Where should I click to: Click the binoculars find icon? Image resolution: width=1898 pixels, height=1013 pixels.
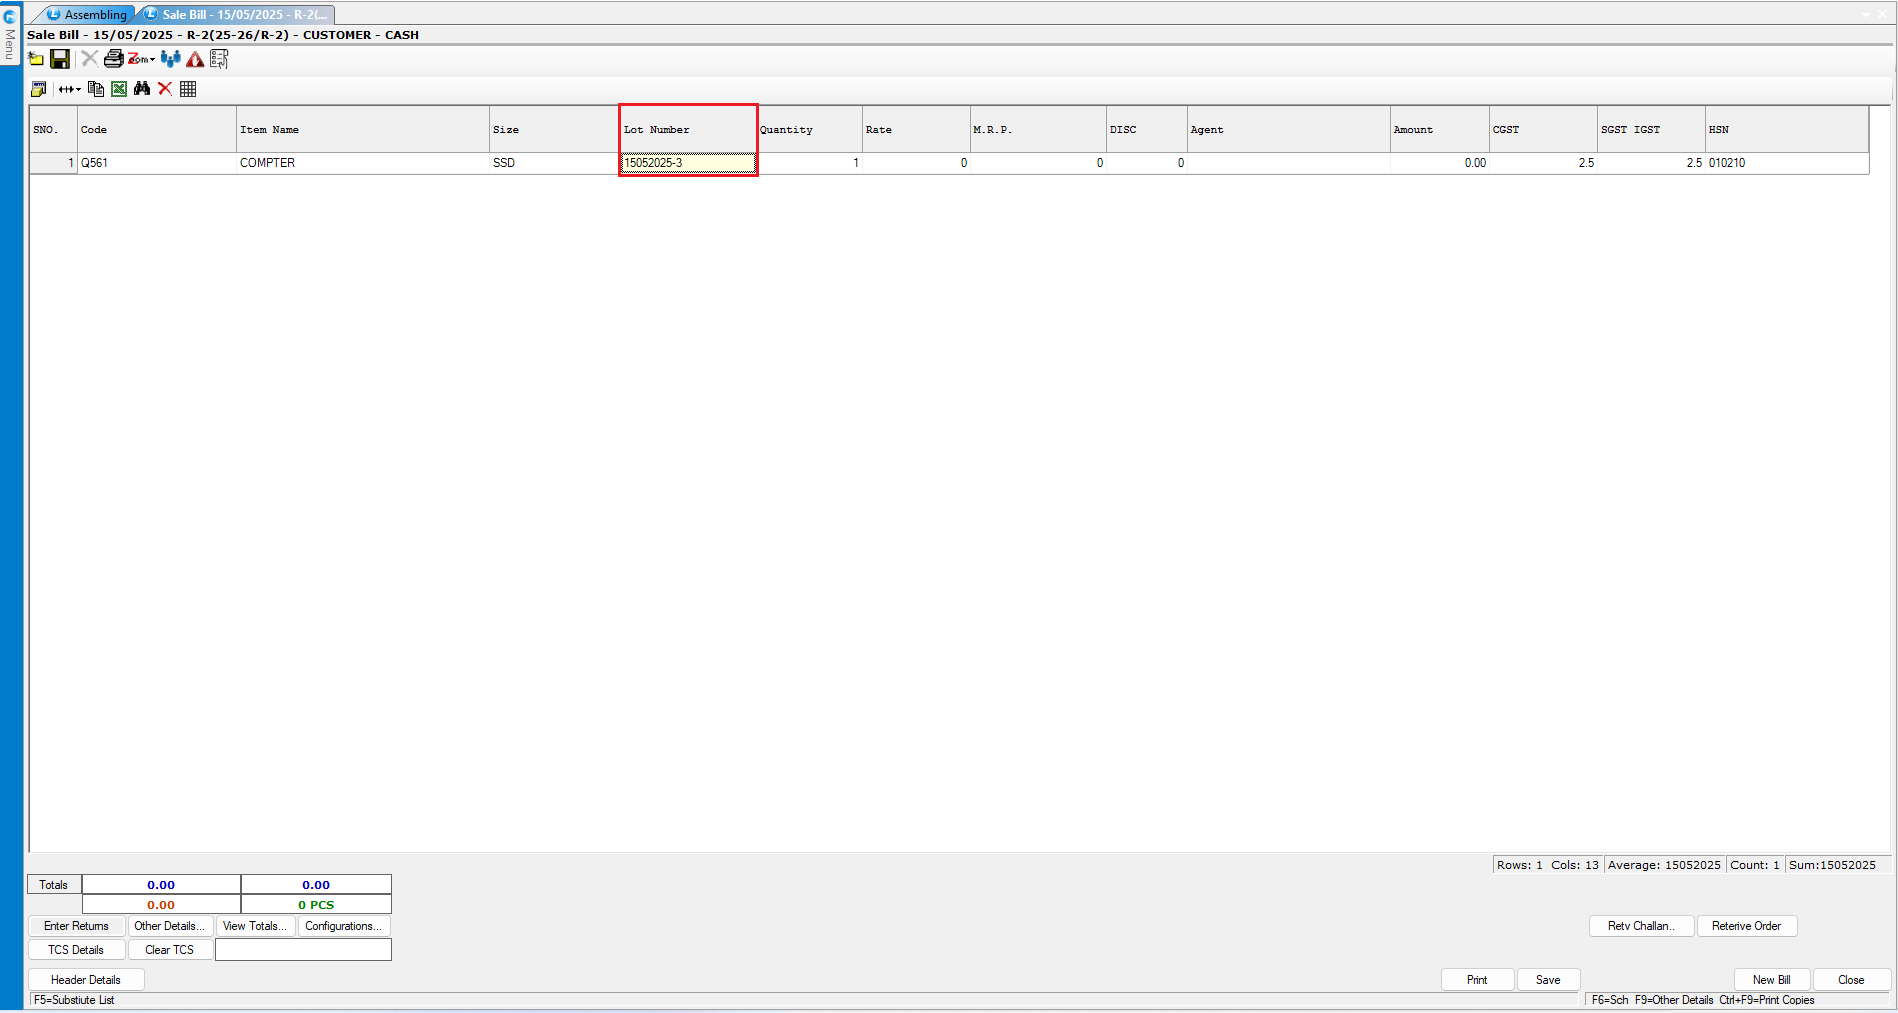(142, 89)
